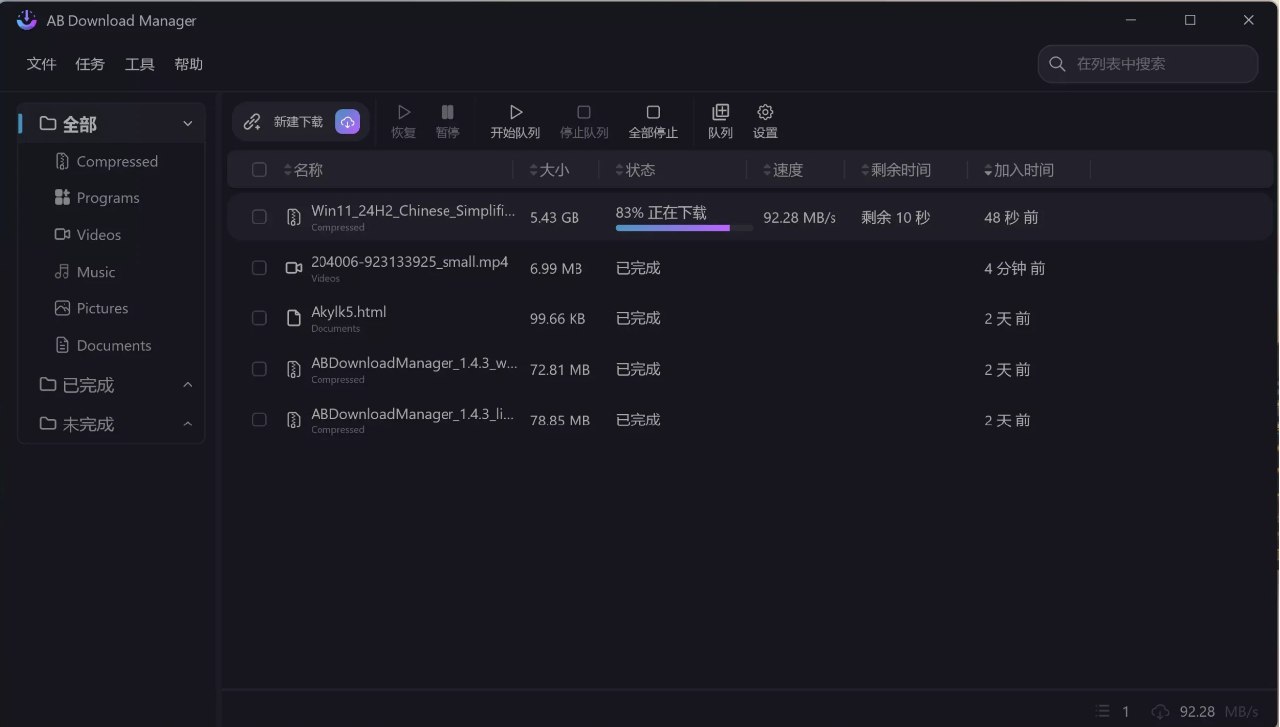Click the search magnifier icon
This screenshot has height=727, width=1280.
(x=1057, y=64)
